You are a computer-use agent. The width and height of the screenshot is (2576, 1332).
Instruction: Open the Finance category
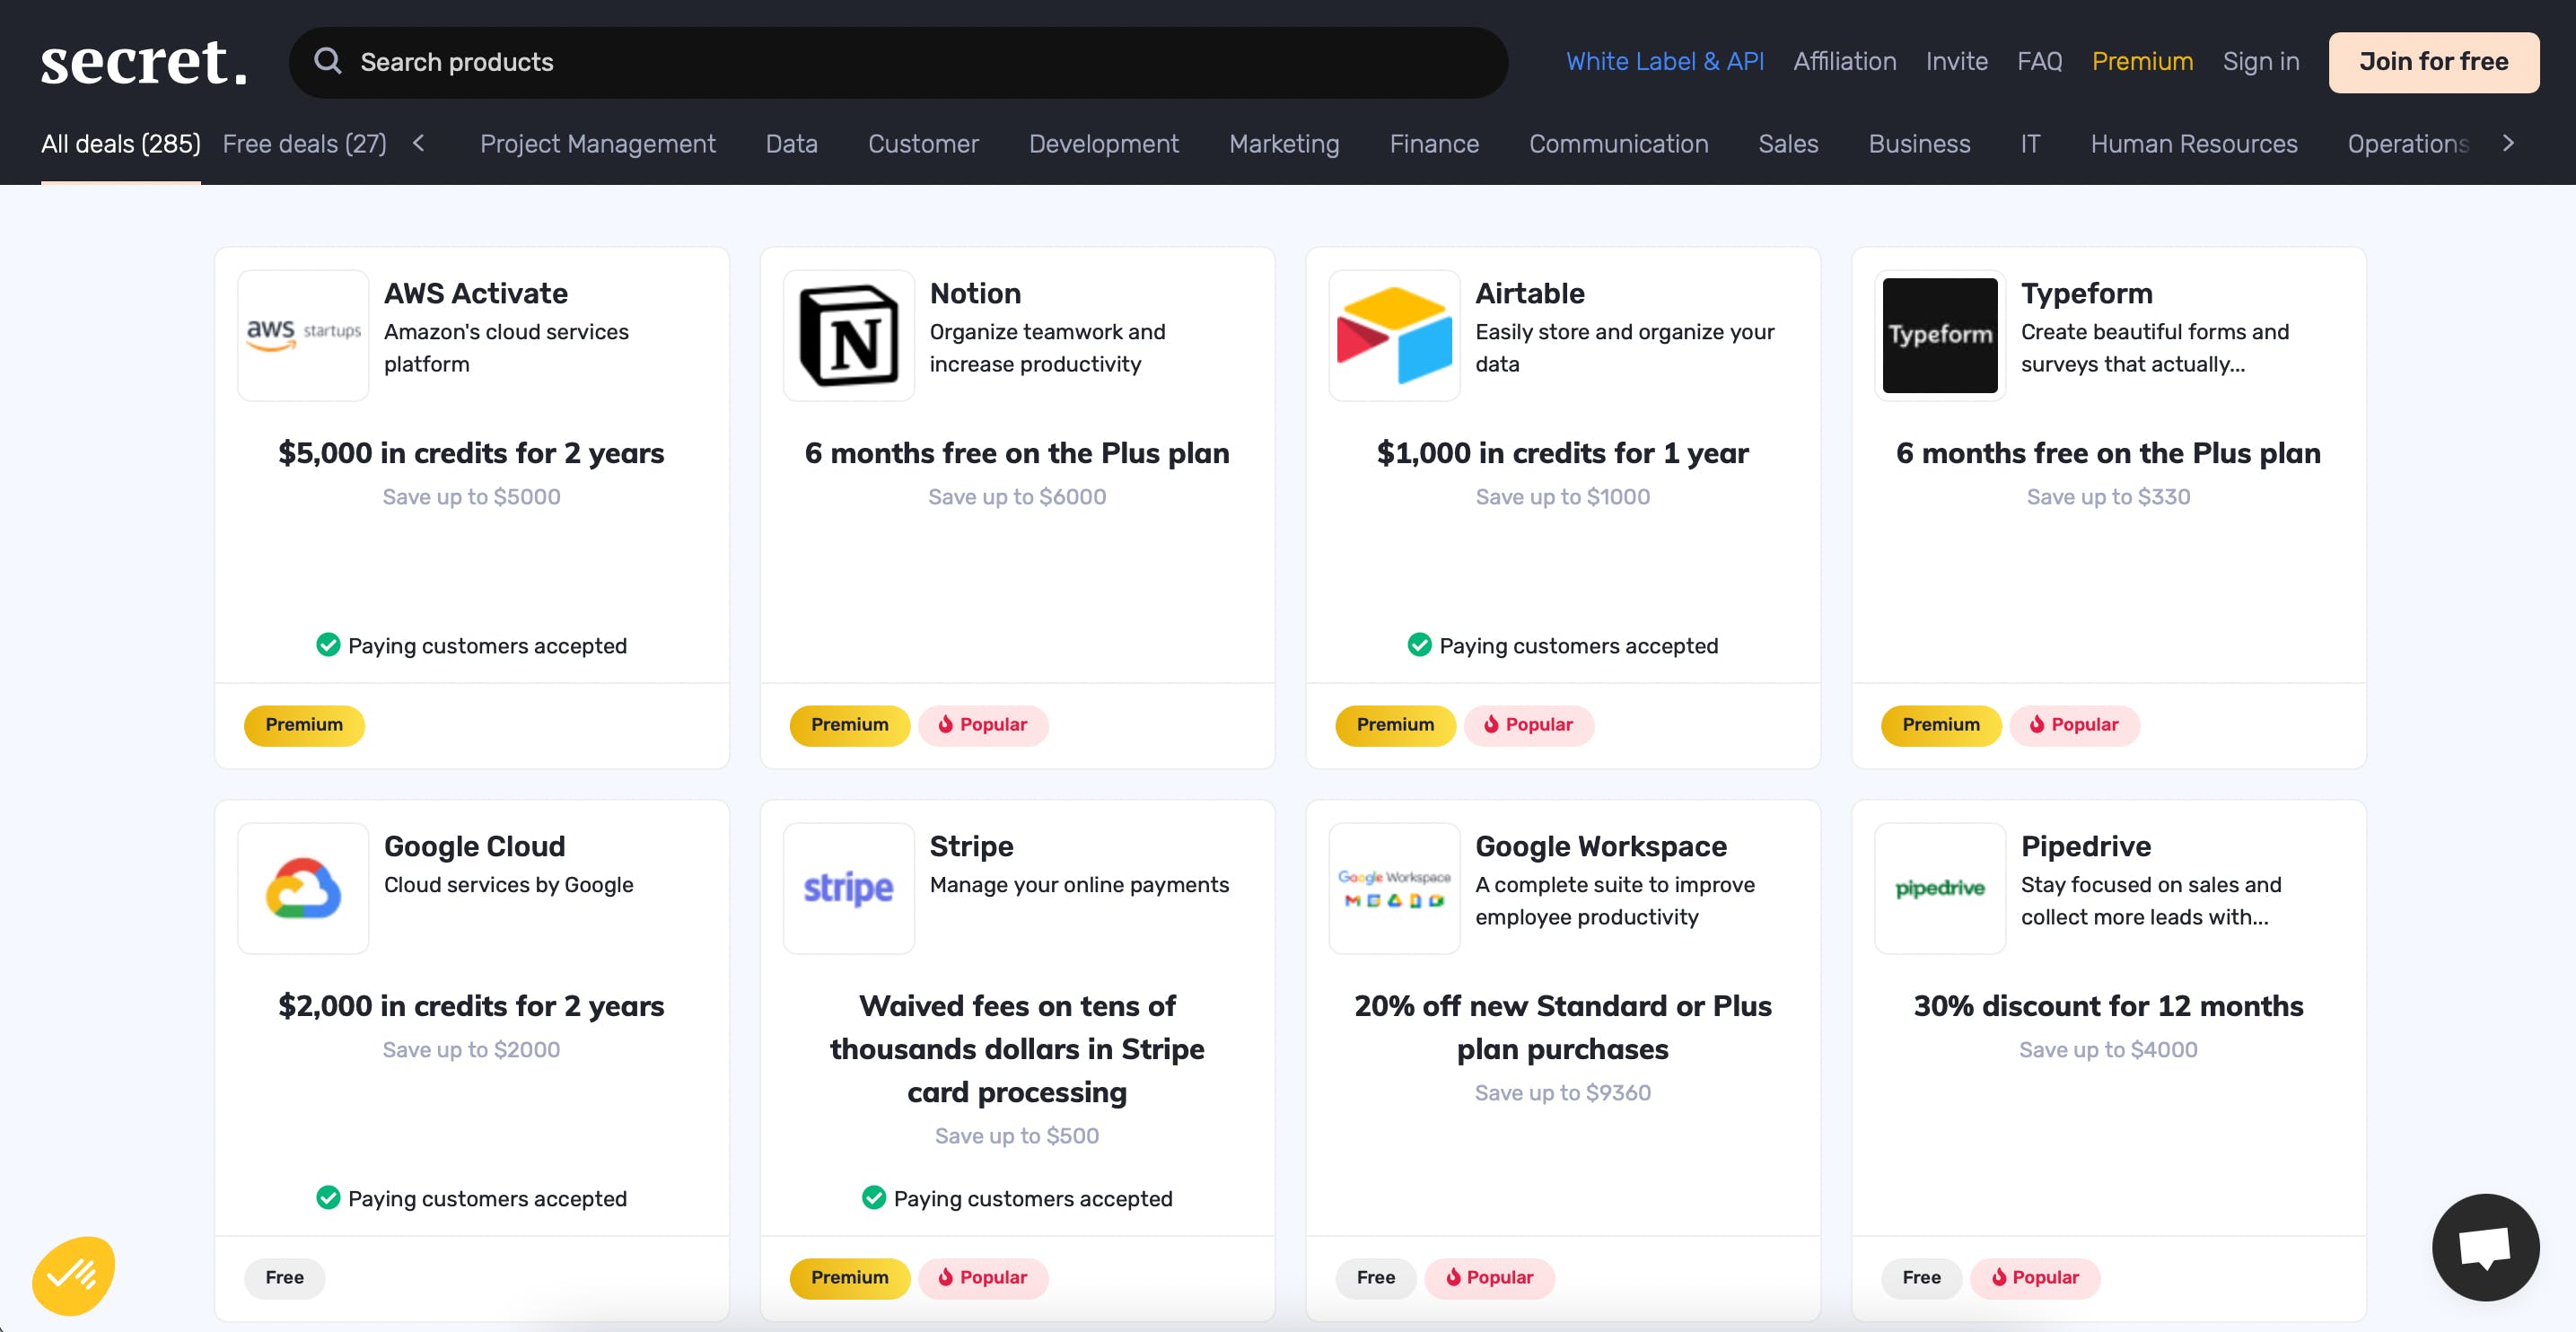point(1434,144)
